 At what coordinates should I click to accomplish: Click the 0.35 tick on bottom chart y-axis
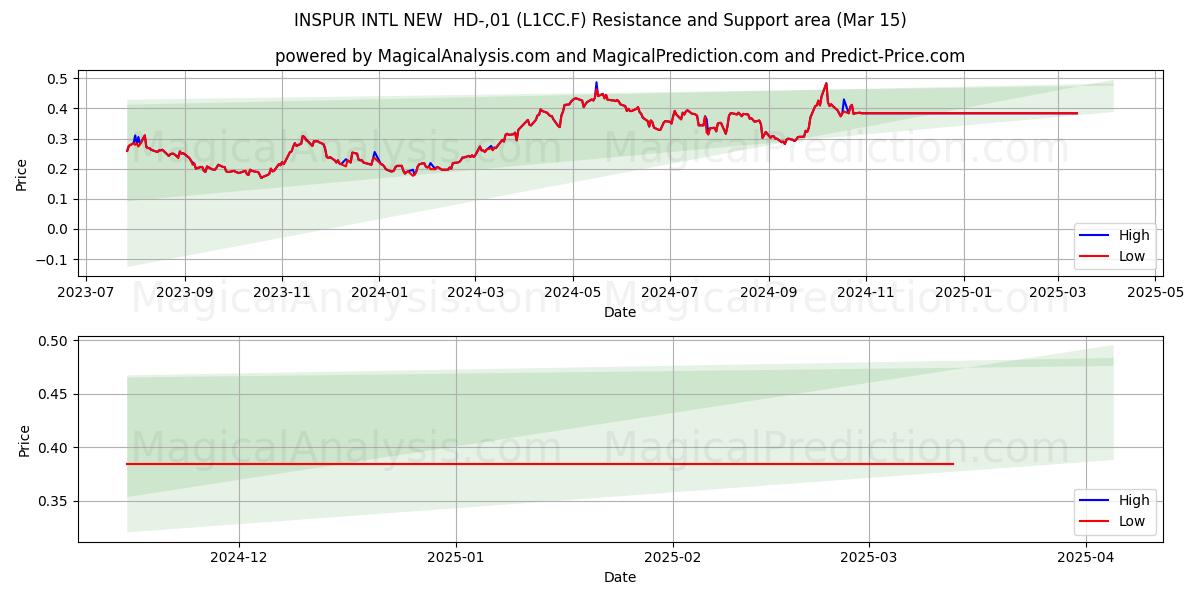coord(54,501)
